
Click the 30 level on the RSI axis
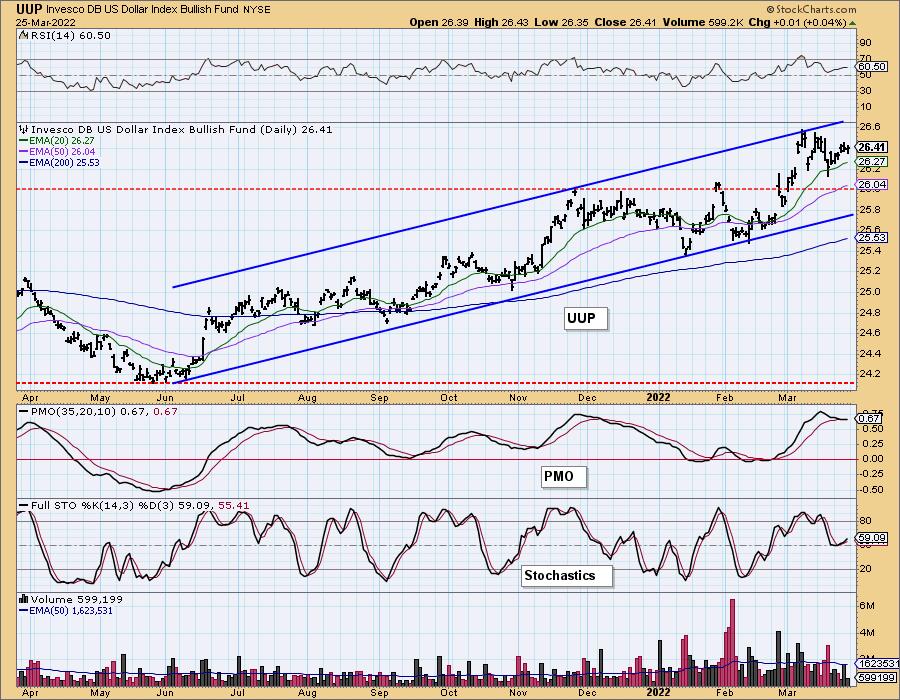[x=865, y=91]
